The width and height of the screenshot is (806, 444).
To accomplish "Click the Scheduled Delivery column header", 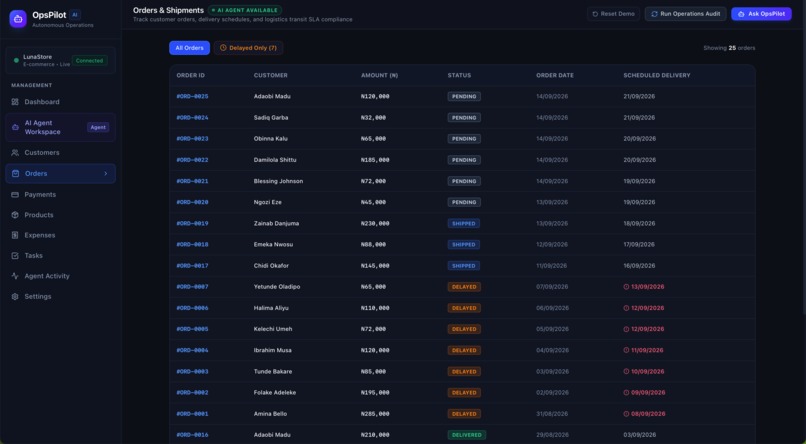I will click(x=656, y=76).
